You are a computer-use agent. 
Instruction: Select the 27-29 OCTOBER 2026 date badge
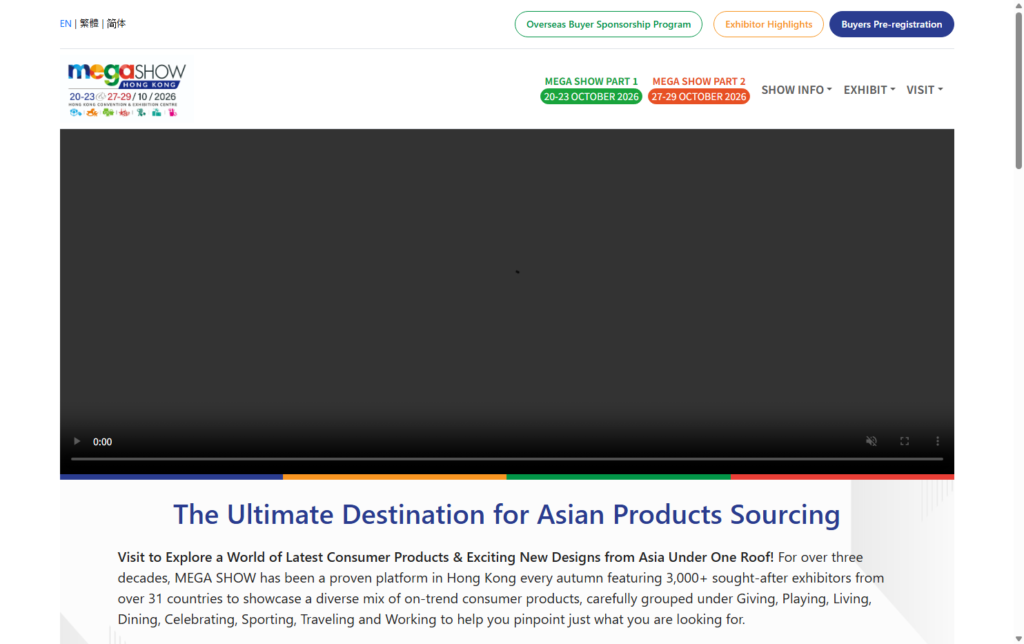tap(699, 96)
